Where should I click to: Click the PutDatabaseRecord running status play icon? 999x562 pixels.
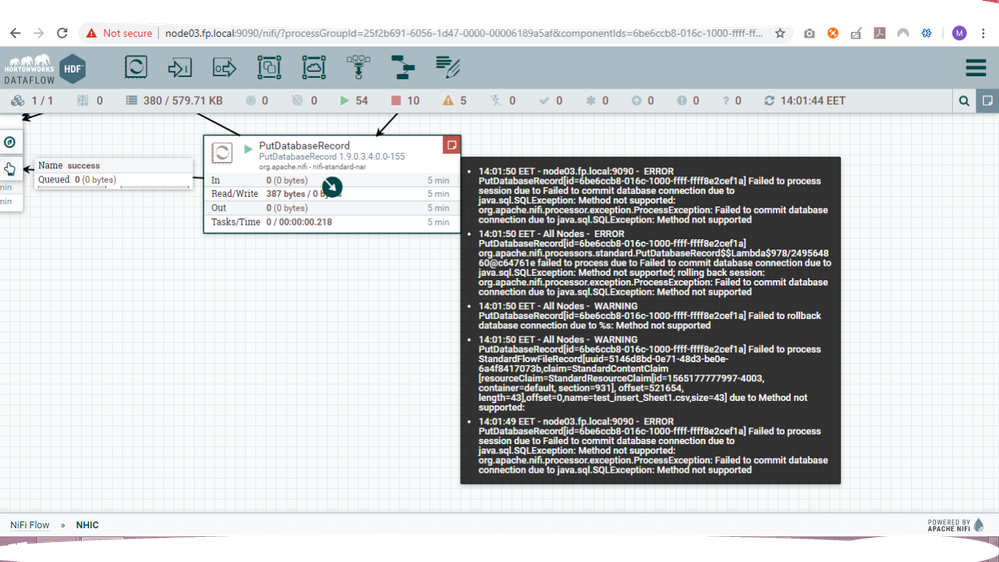click(248, 149)
